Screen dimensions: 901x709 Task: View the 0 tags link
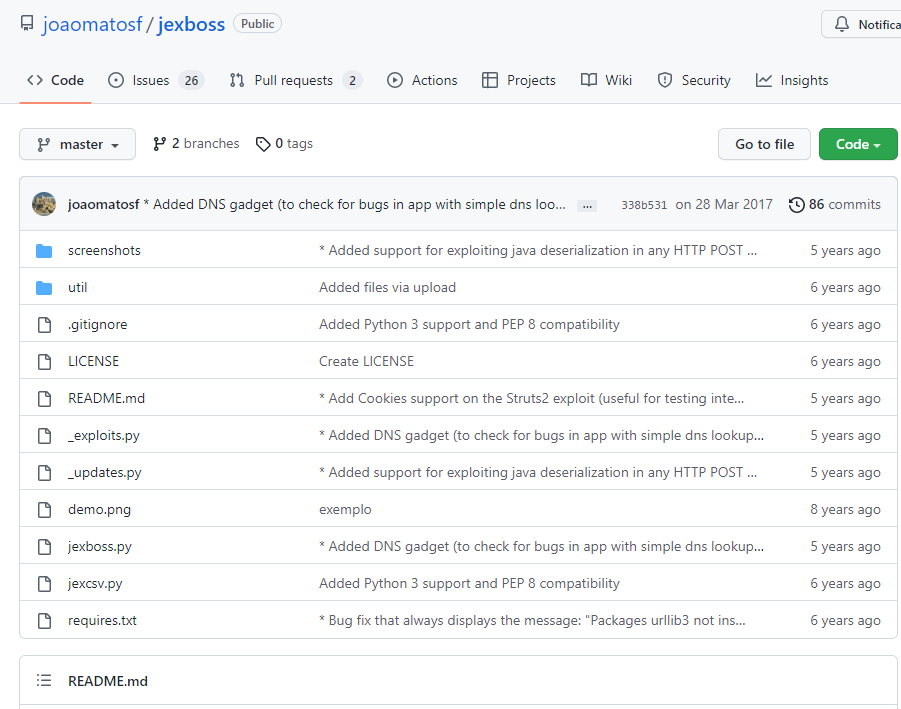284,144
